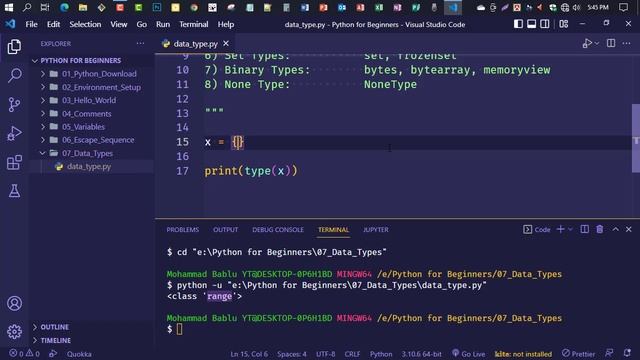Open the Source Control view
Viewport: 640px width, 360px height.
click(x=14, y=104)
